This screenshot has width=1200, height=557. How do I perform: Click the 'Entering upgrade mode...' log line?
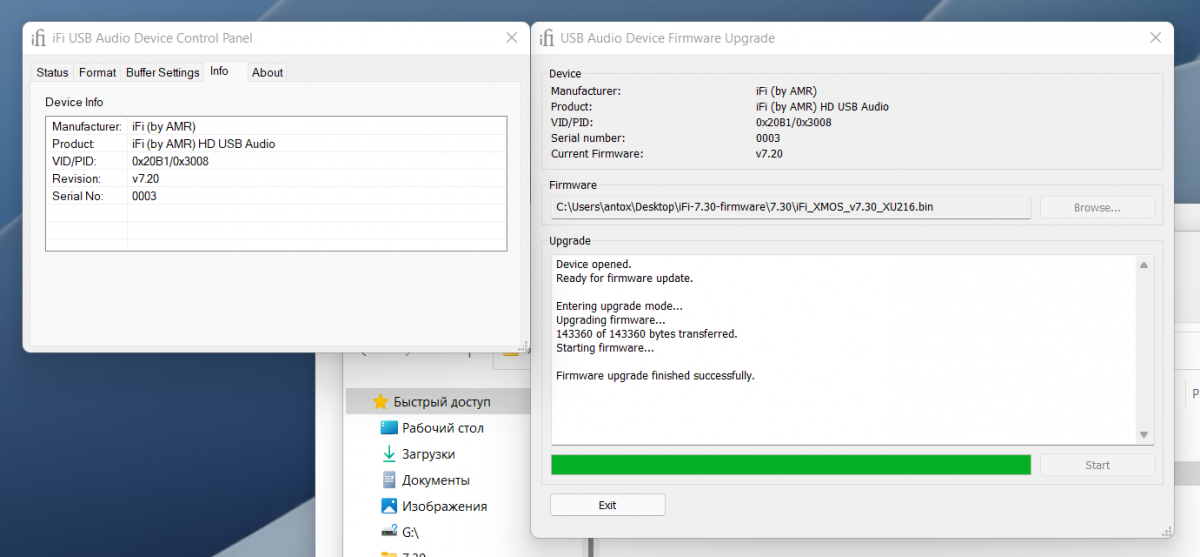click(619, 306)
